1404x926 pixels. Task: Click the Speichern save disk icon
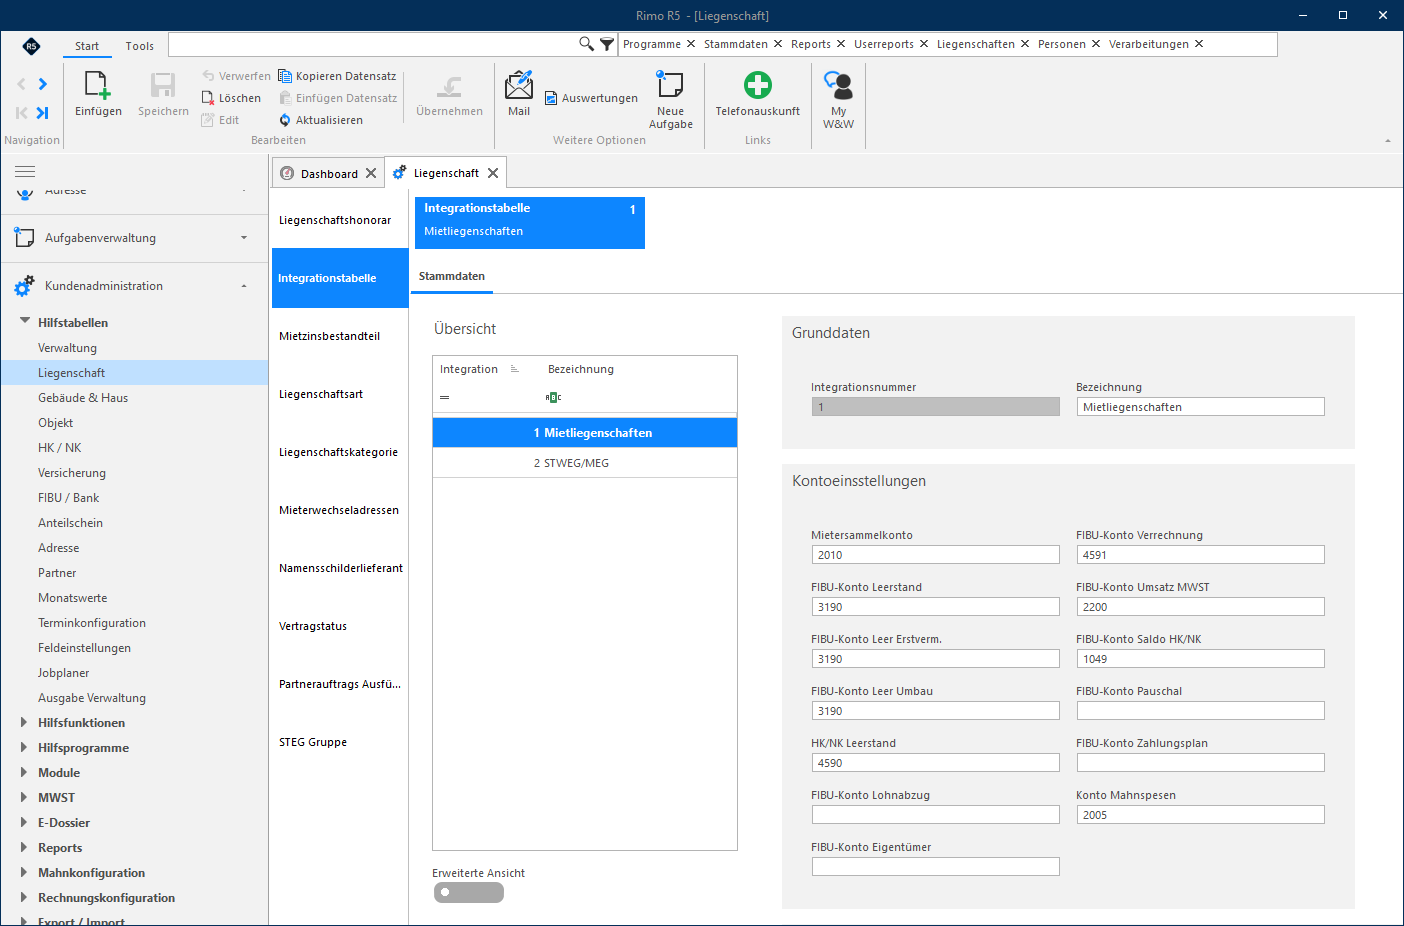tap(163, 86)
